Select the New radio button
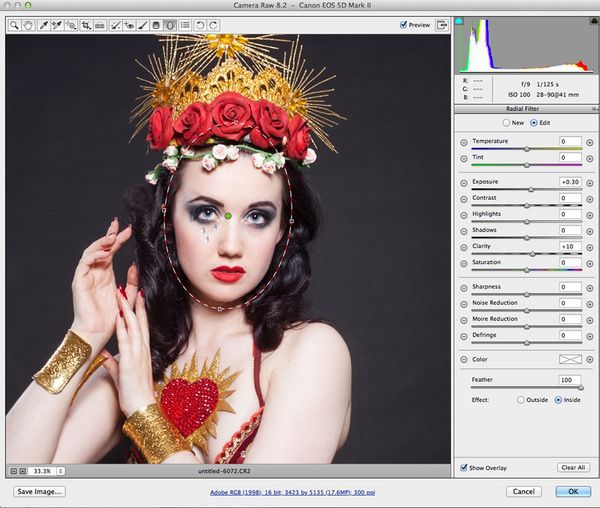 (506, 123)
